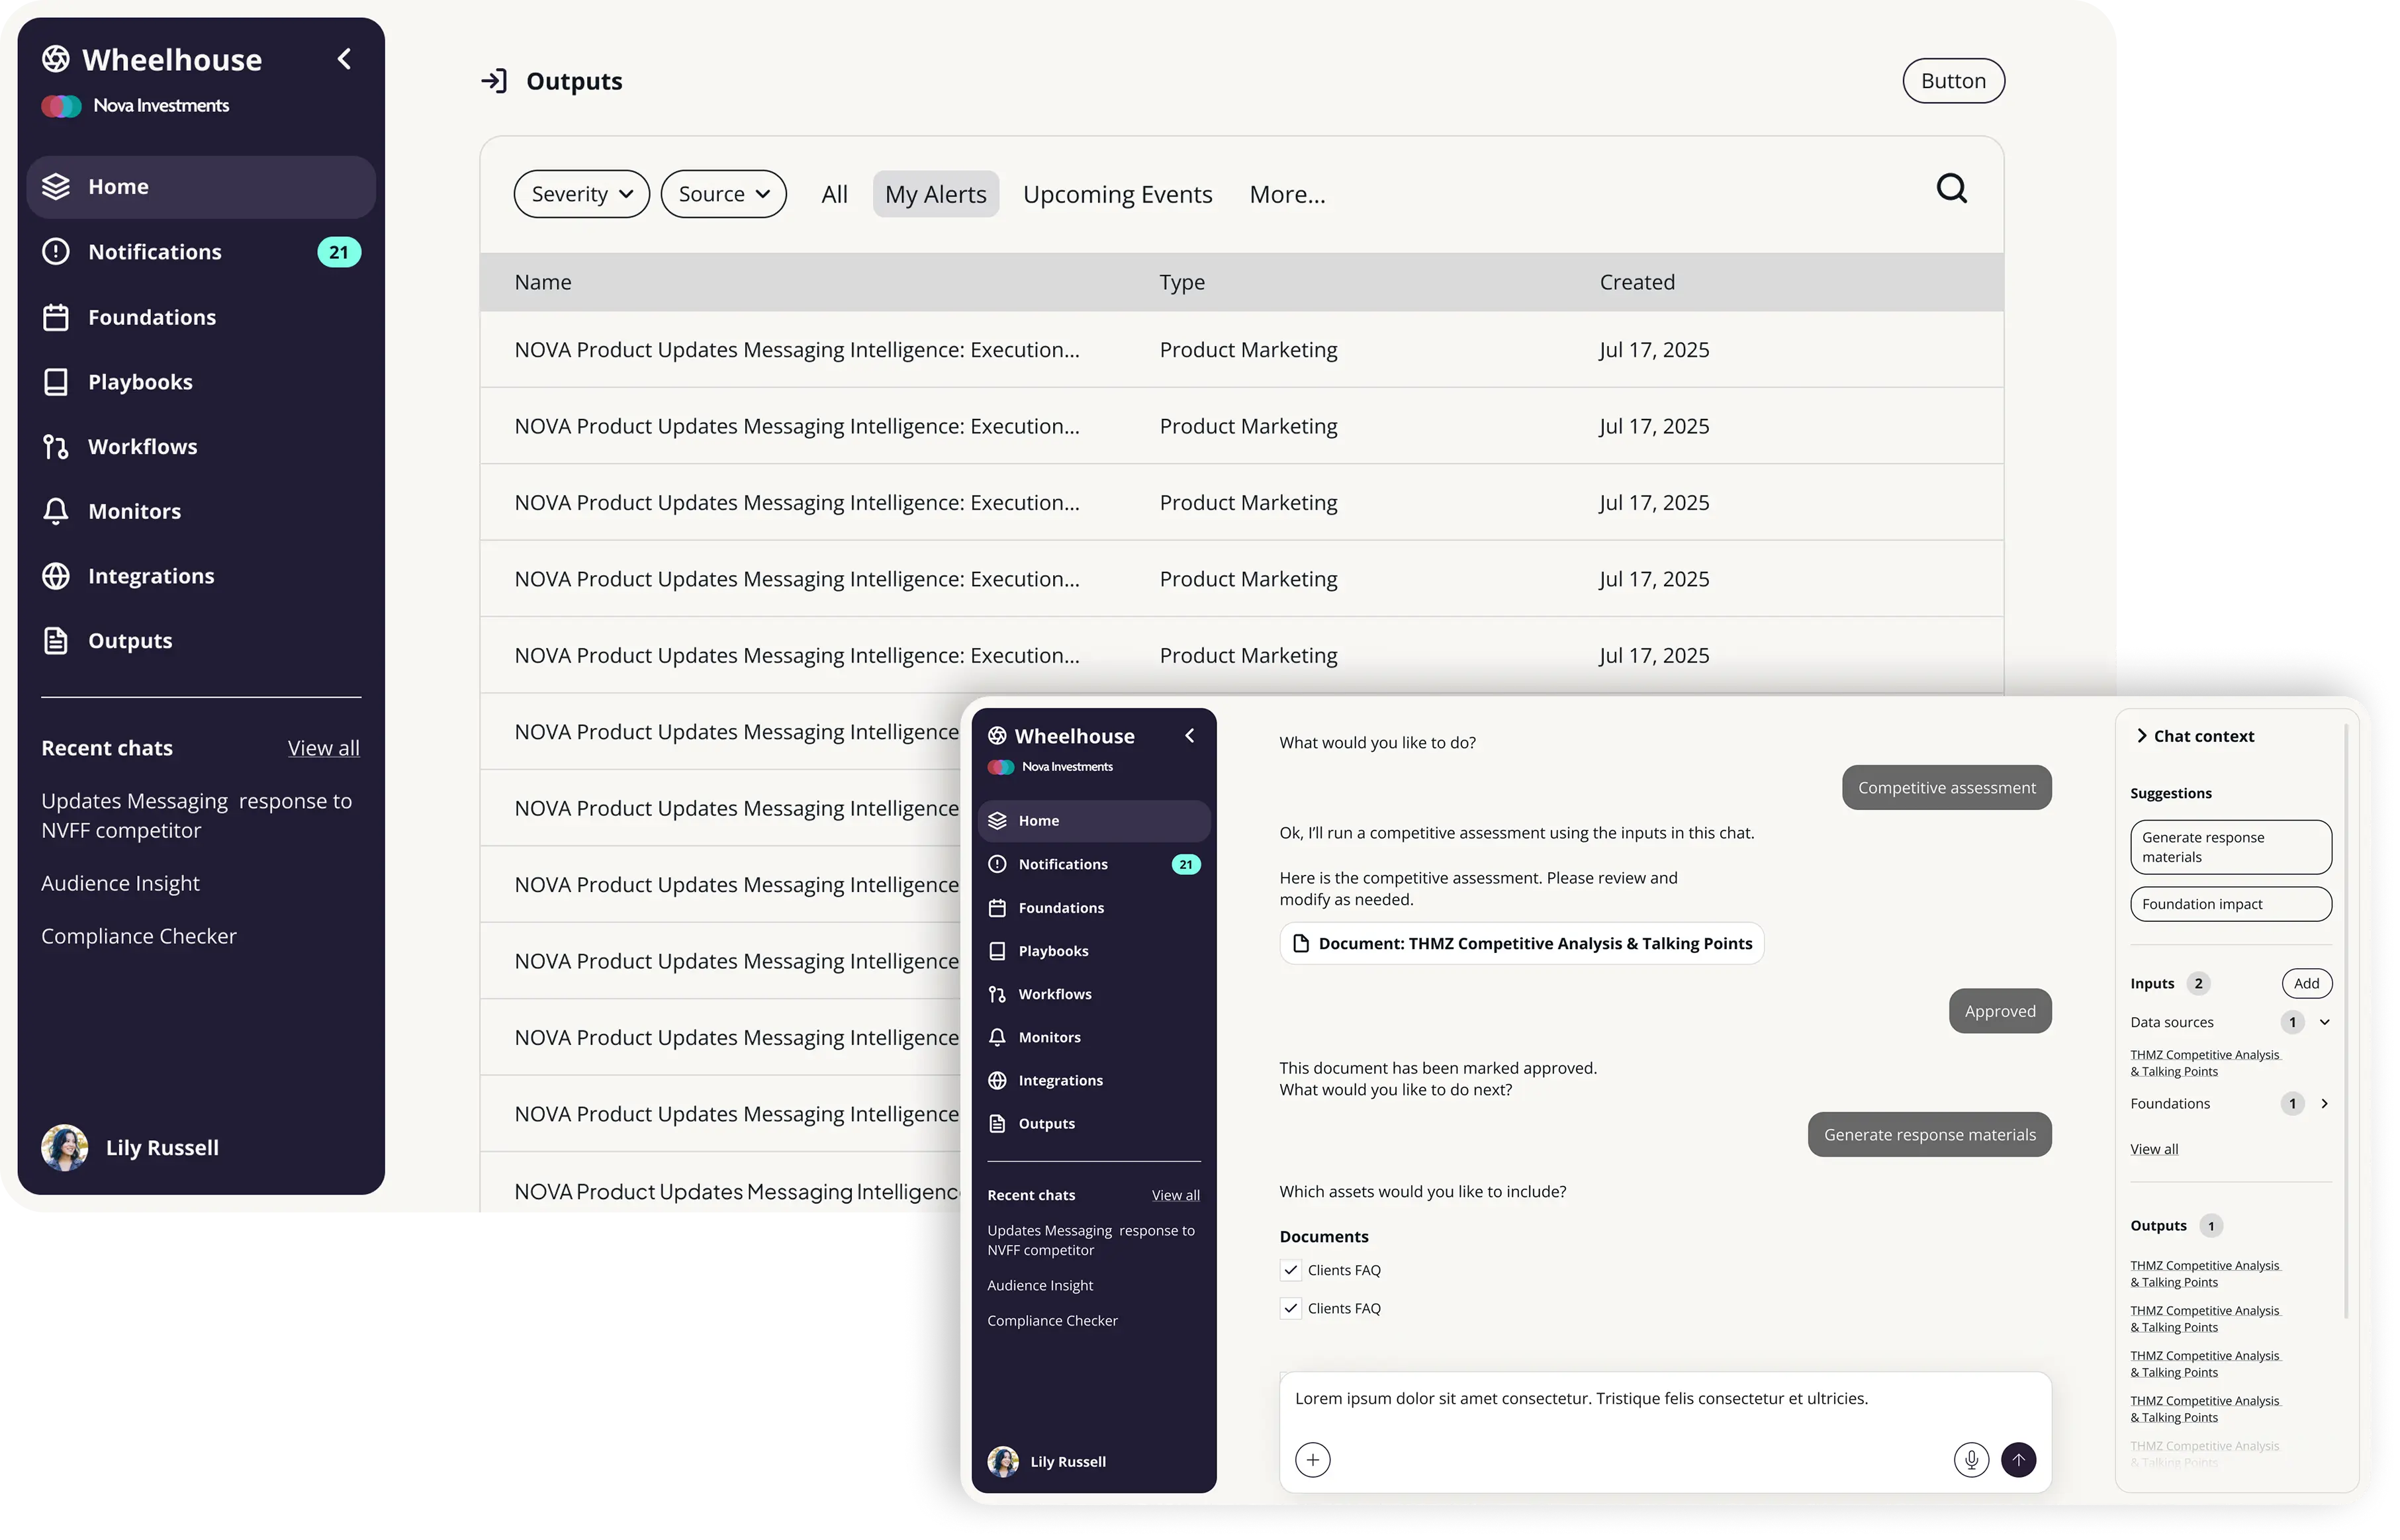Click the Add inputs button
The image size is (2400, 1540).
pos(2306,983)
